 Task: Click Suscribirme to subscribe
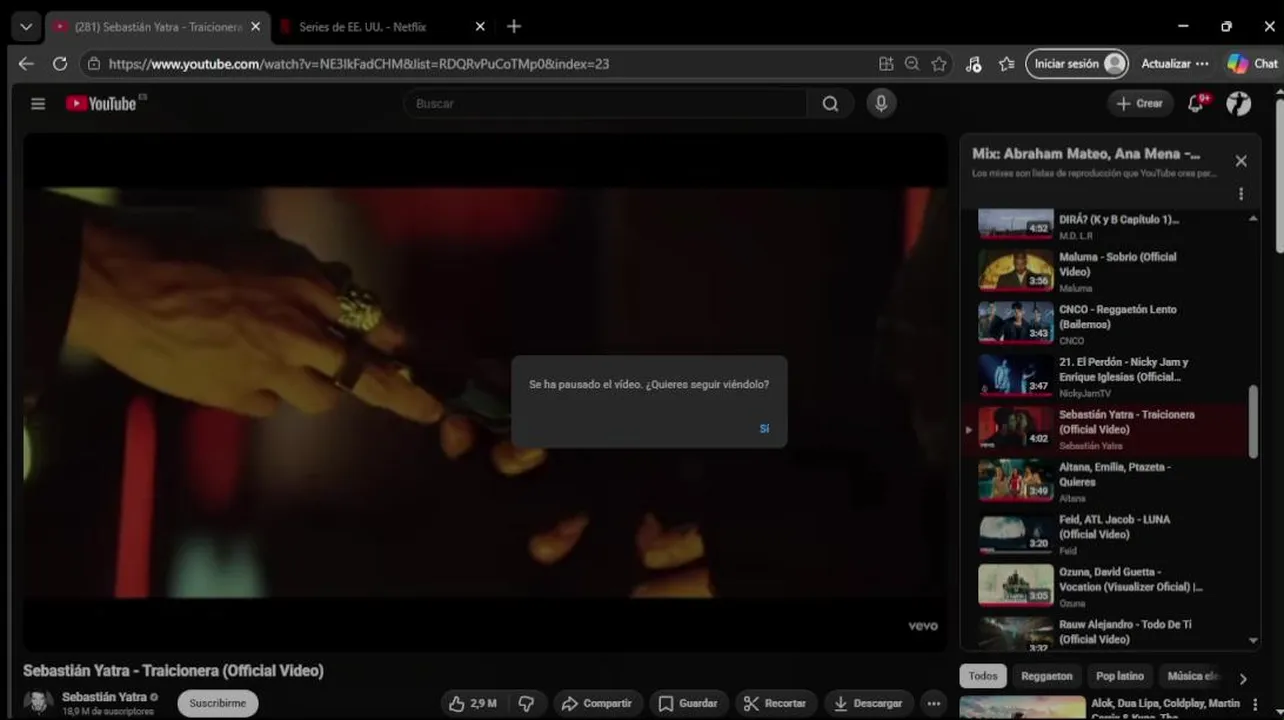(x=218, y=703)
